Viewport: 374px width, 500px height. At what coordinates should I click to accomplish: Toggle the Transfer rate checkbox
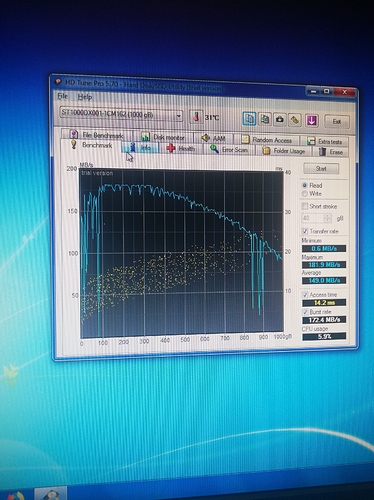pos(304,231)
